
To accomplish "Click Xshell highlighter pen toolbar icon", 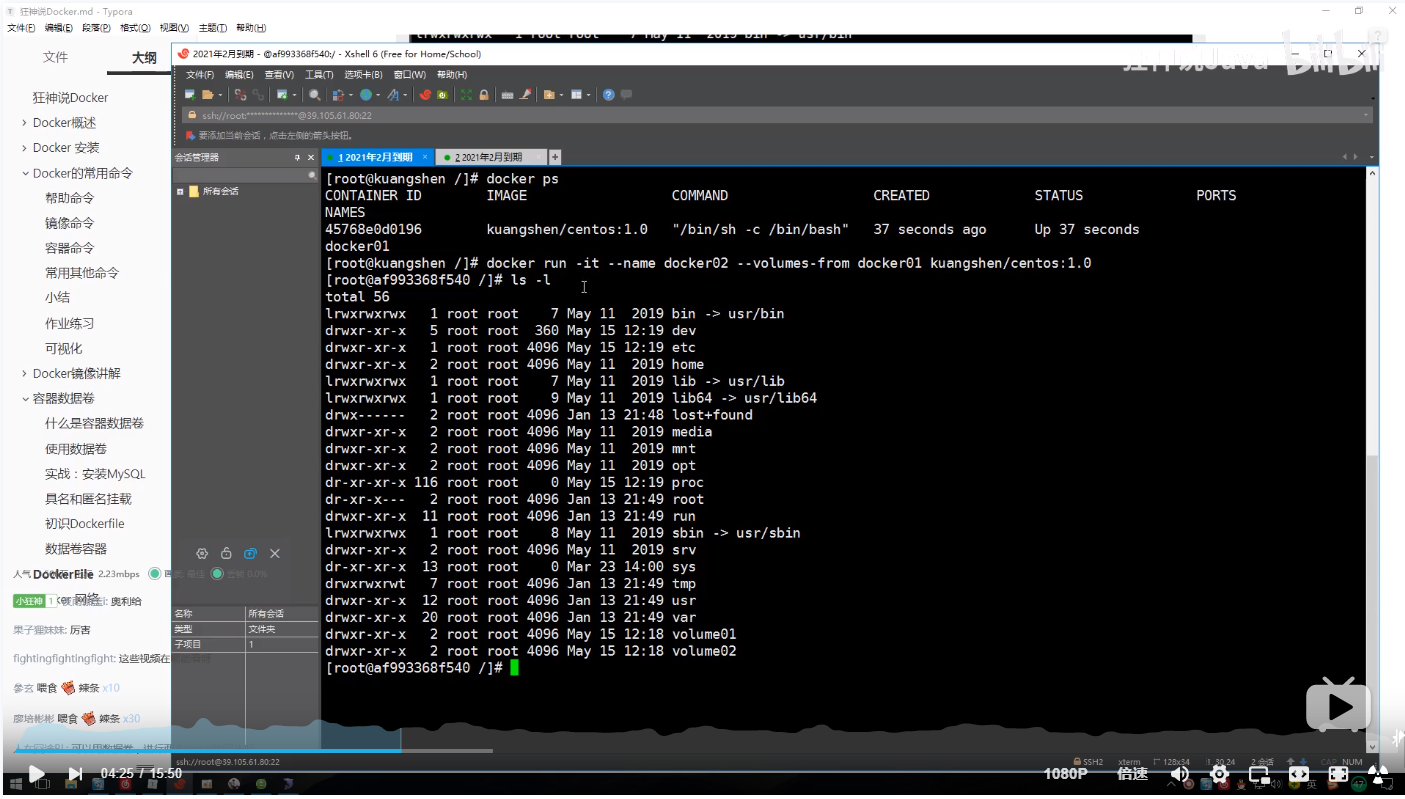I will point(526,95).
